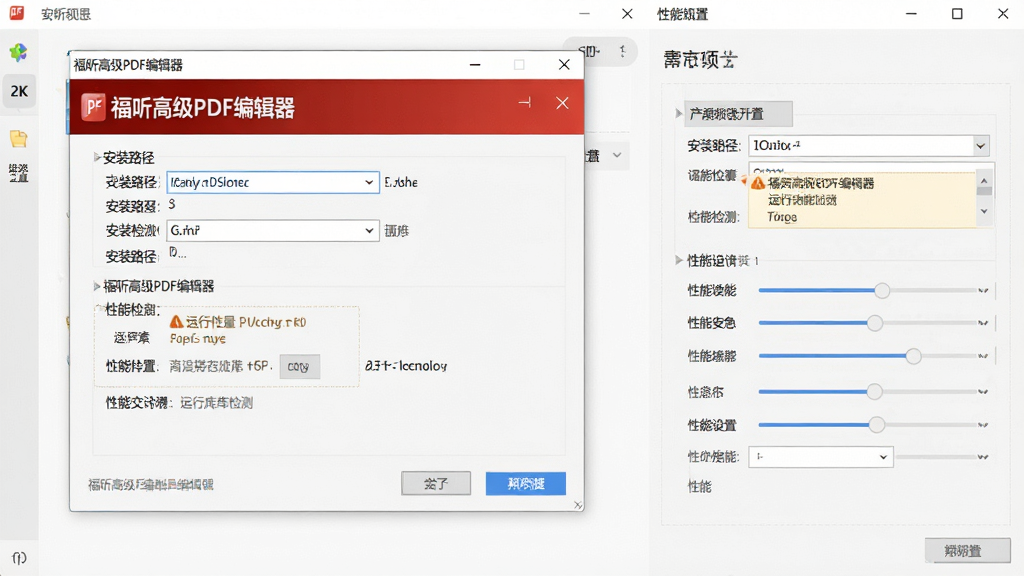1024x576 pixels.
Task: Click the pin icon in red banner
Action: pyautogui.click(x=525, y=103)
